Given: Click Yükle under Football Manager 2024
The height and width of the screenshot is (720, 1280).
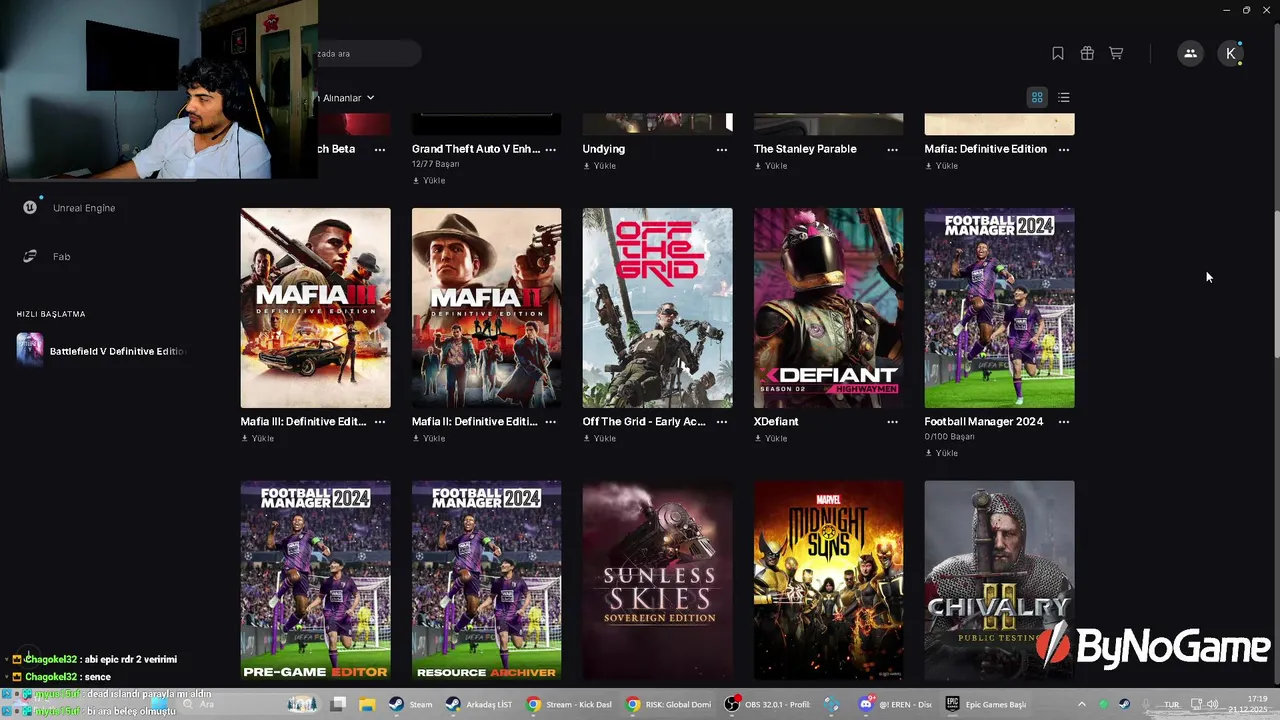Looking at the screenshot, I should [x=942, y=453].
